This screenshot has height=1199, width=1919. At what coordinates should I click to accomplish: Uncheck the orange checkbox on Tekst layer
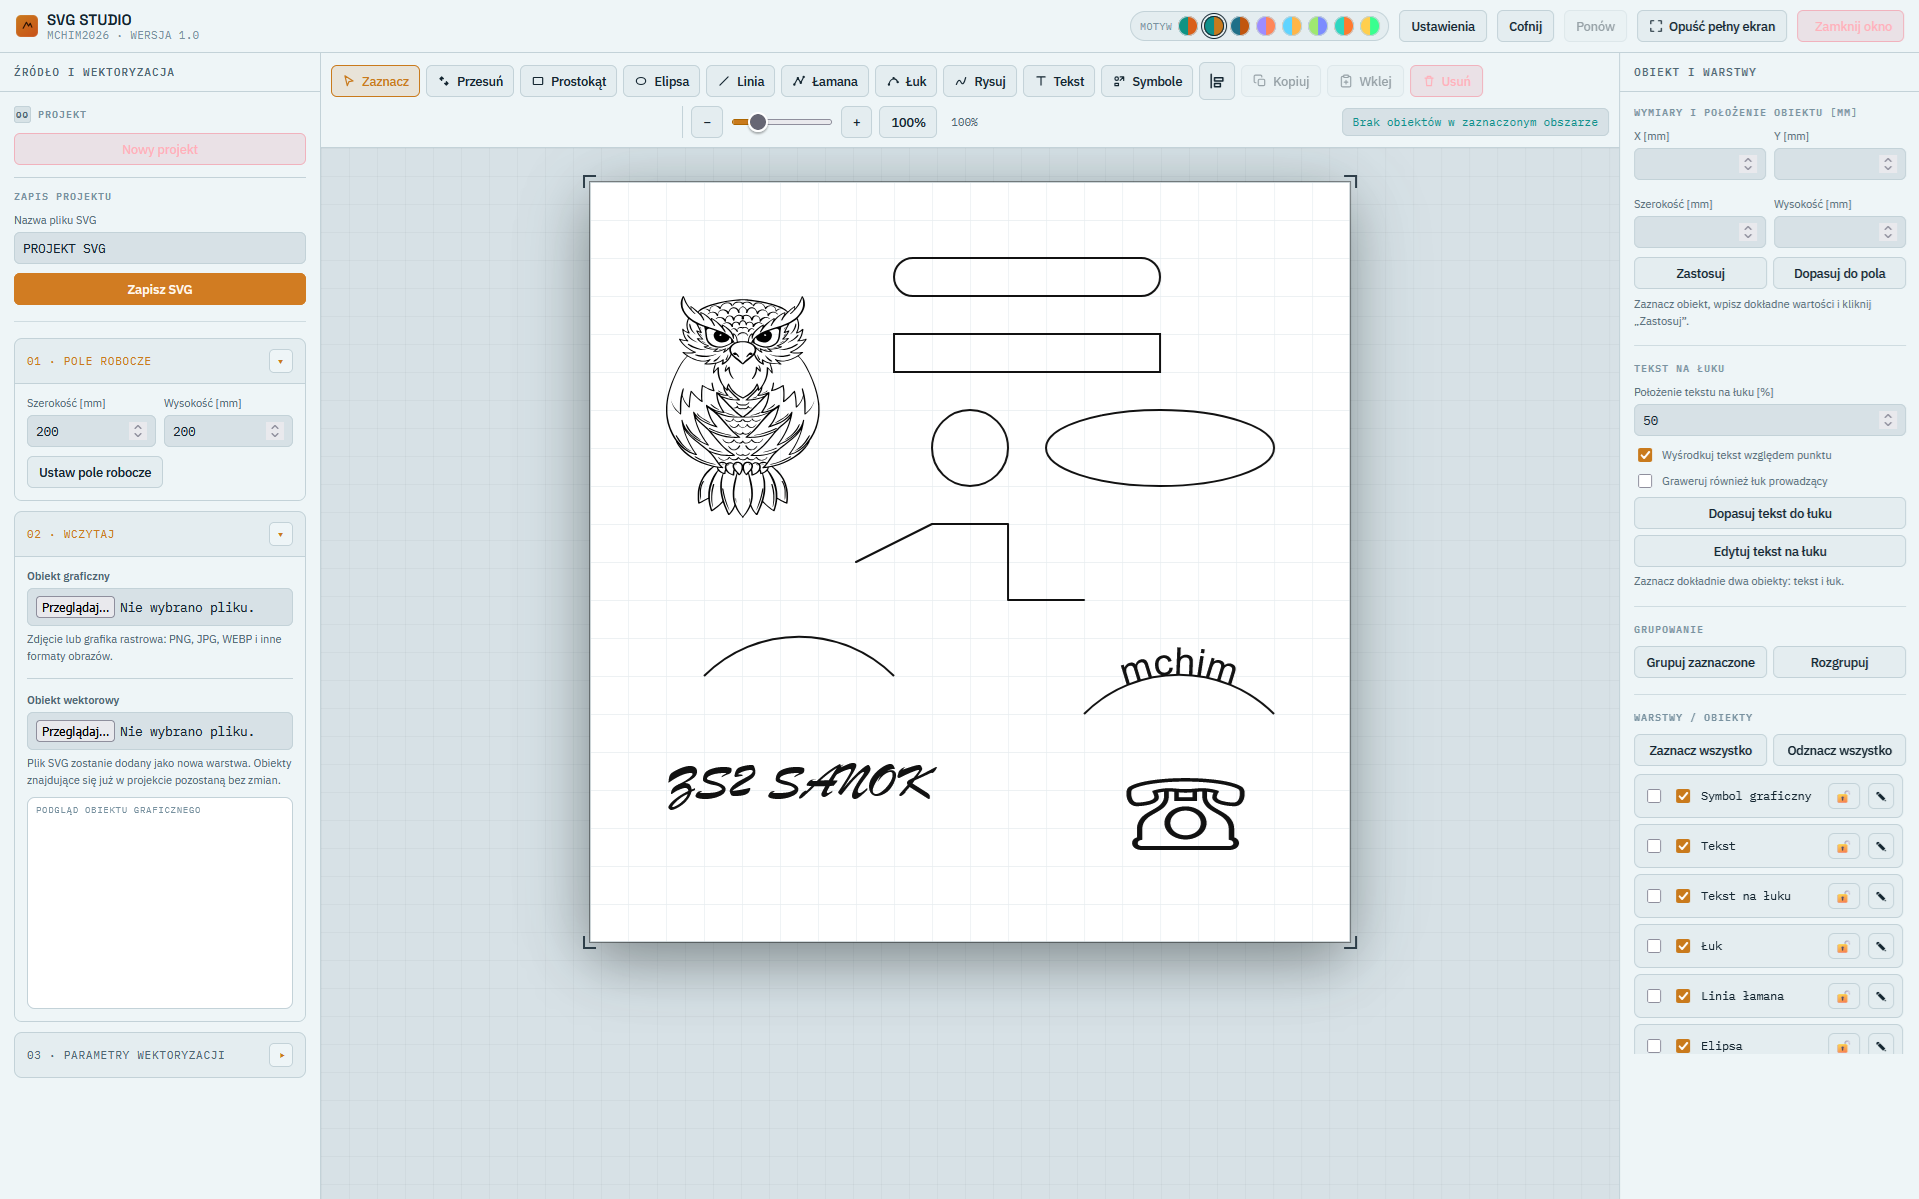pyautogui.click(x=1683, y=846)
